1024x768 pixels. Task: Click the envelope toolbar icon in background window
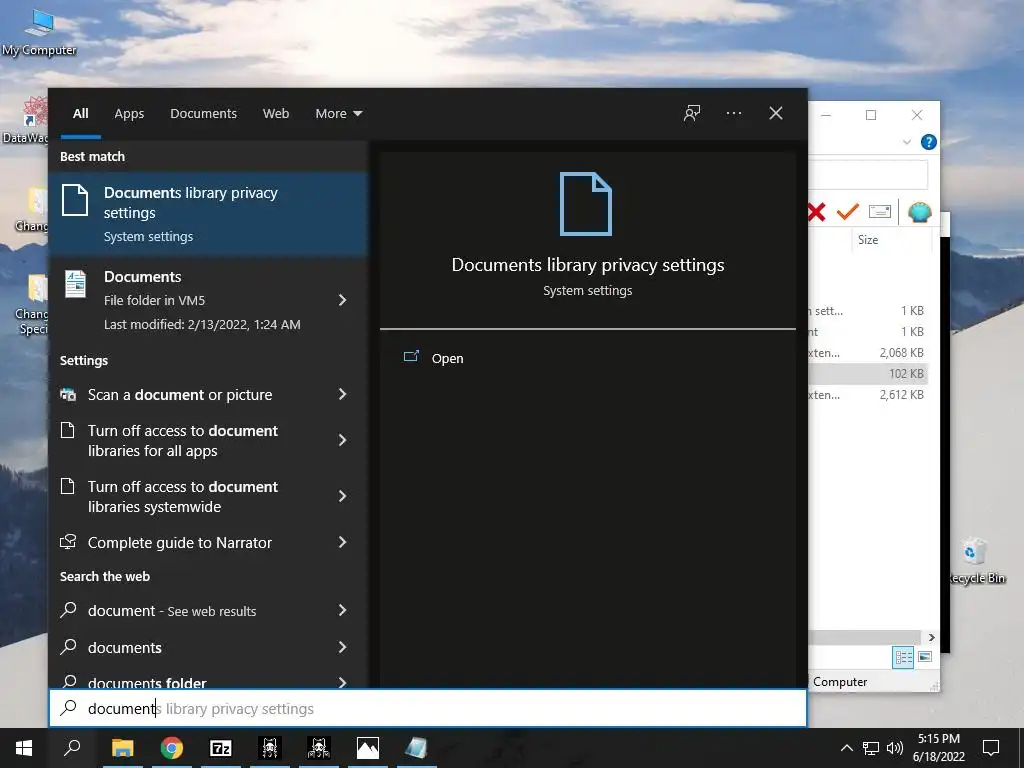point(880,212)
